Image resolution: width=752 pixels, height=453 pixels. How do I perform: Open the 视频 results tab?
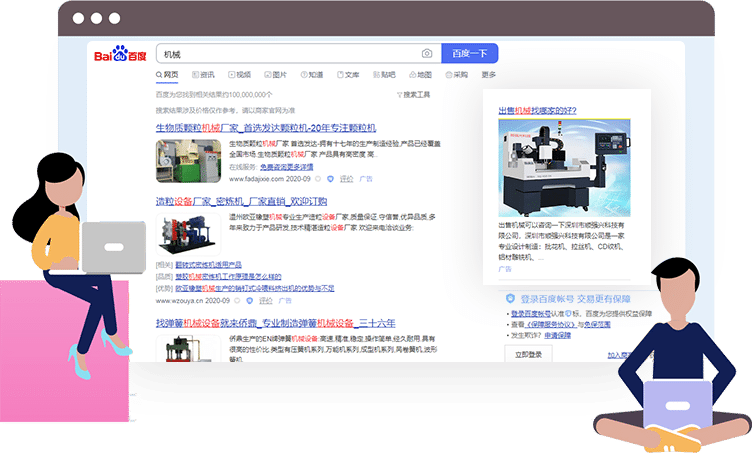[x=240, y=75]
